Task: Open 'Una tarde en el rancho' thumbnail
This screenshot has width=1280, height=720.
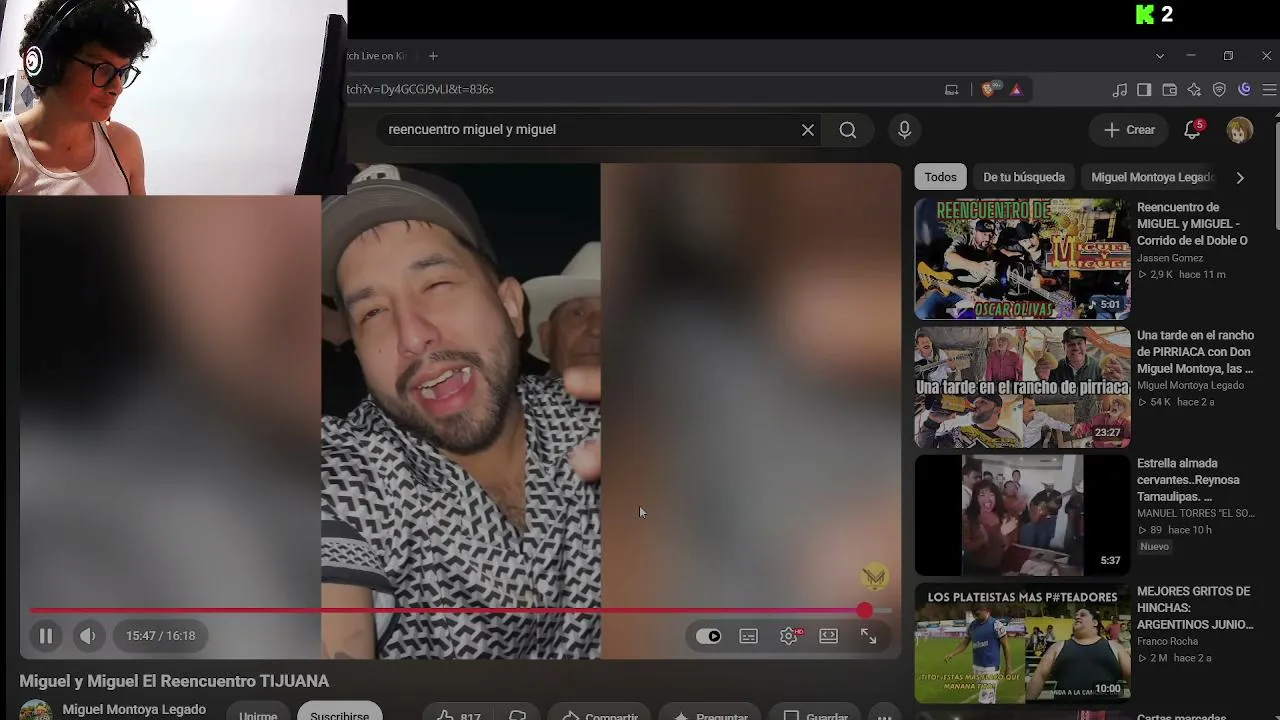Action: click(1022, 387)
